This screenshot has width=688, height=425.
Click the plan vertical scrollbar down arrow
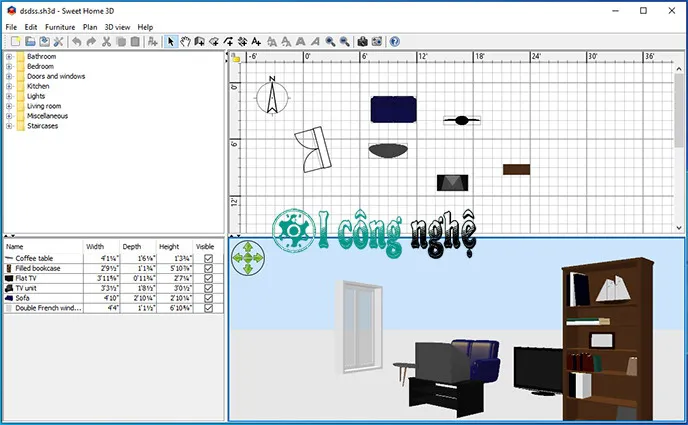(679, 228)
